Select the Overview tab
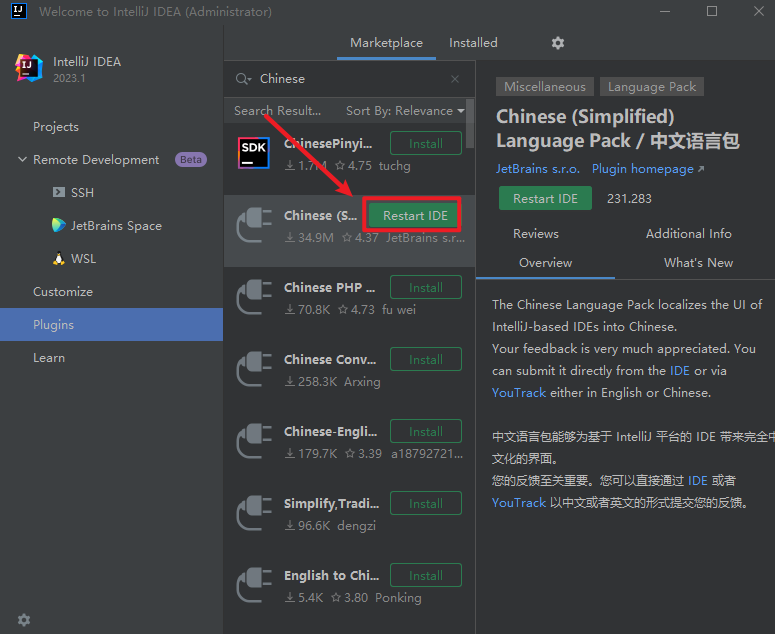Viewport: 775px width, 634px height. click(545, 263)
